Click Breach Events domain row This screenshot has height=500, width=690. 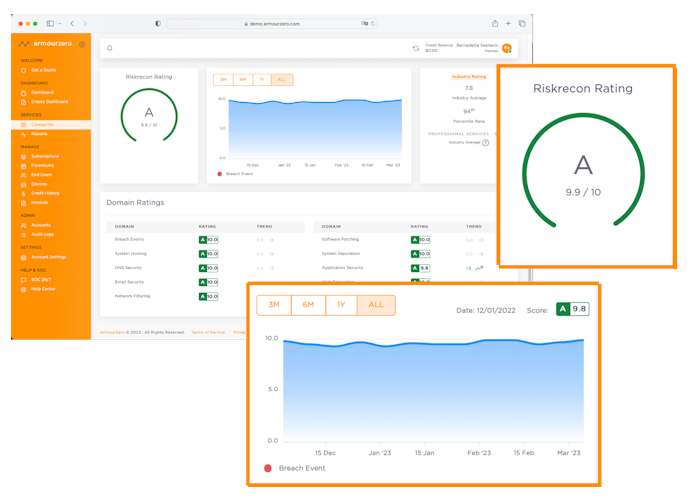(206, 240)
